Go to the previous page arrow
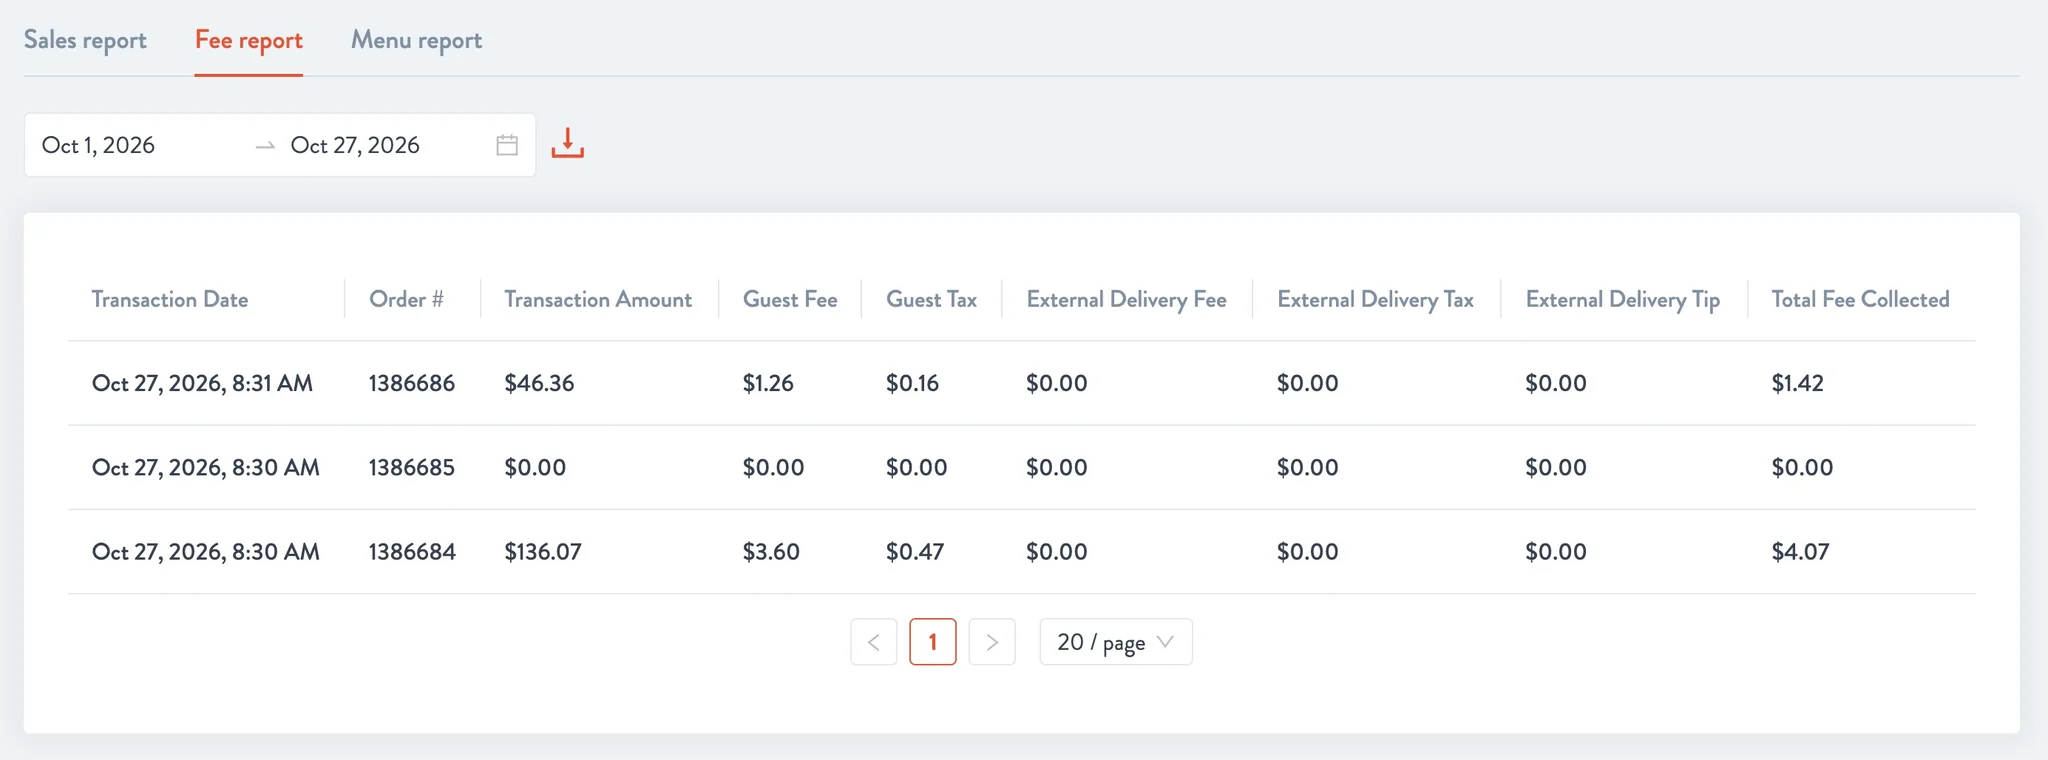This screenshot has width=2048, height=760. click(874, 642)
